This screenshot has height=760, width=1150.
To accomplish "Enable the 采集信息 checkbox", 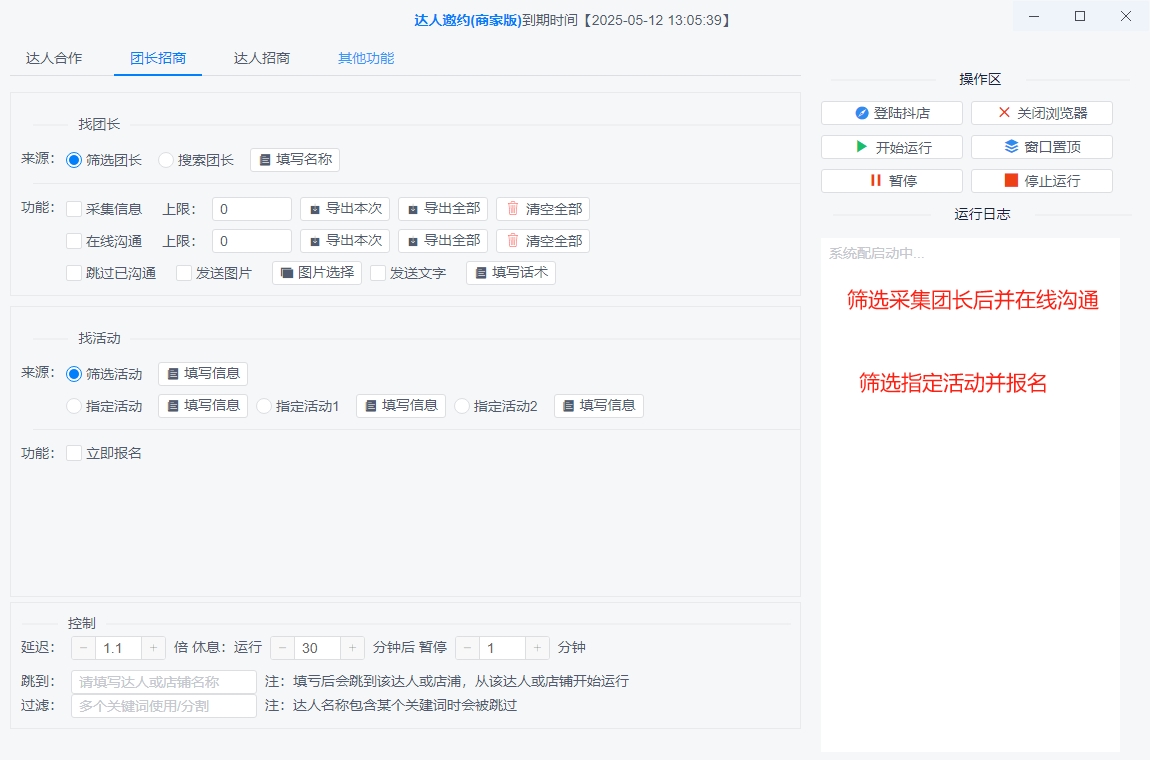I will click(73, 208).
